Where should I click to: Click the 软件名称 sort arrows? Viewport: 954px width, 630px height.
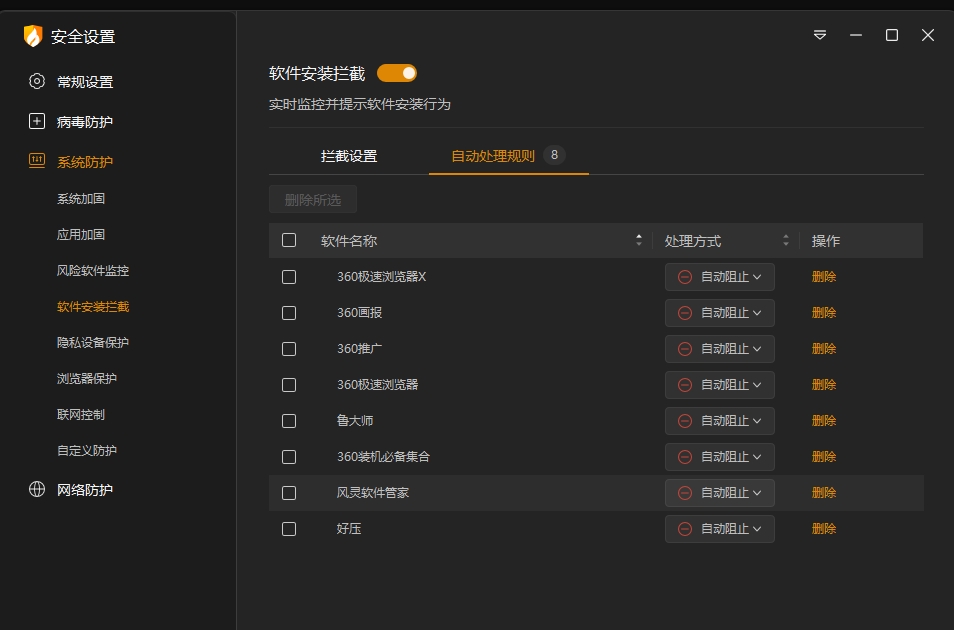[638, 240]
